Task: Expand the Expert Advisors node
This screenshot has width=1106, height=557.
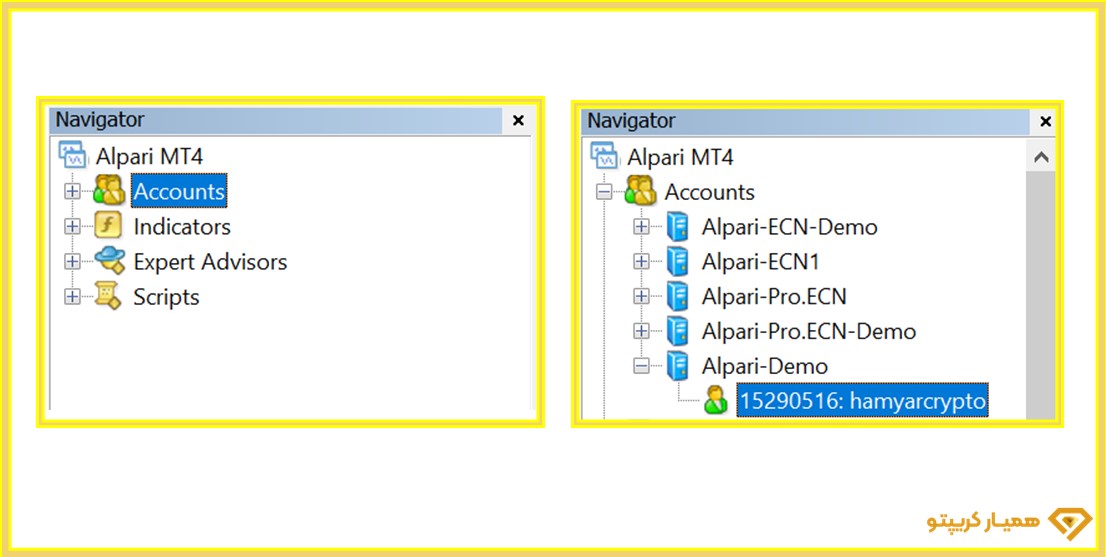Action: click(x=72, y=262)
